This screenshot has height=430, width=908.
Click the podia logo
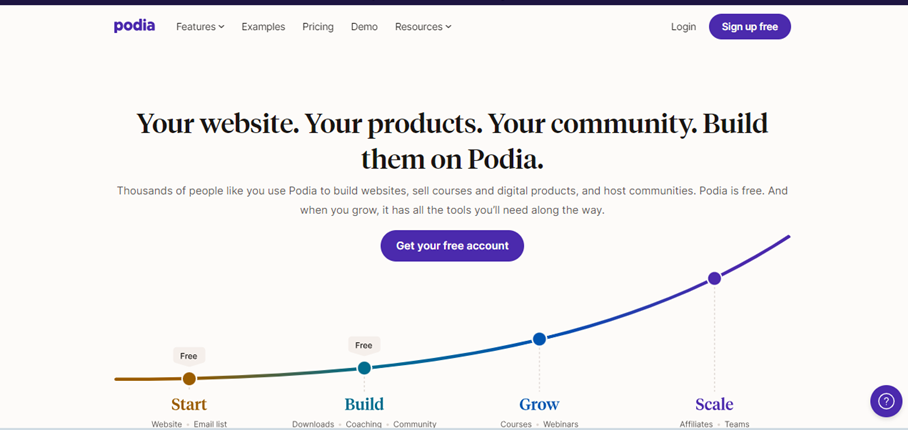pyautogui.click(x=134, y=26)
